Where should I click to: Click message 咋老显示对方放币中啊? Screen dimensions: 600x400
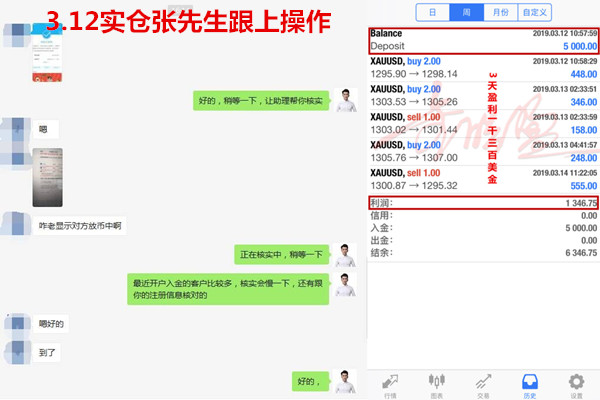coord(79,226)
